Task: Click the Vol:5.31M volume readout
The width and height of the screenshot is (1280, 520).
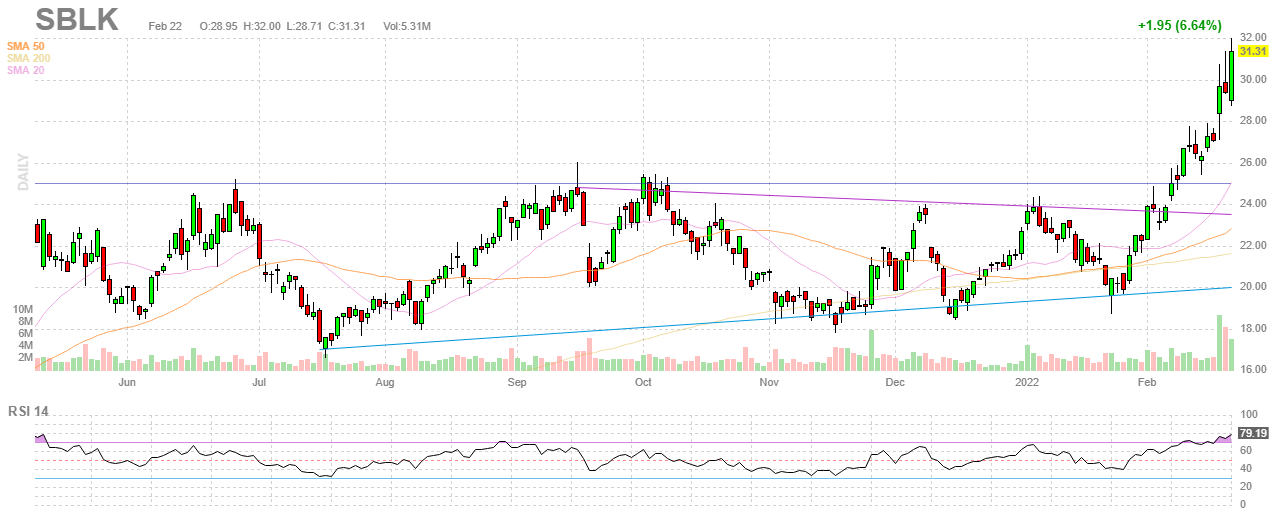Action: pos(407,24)
